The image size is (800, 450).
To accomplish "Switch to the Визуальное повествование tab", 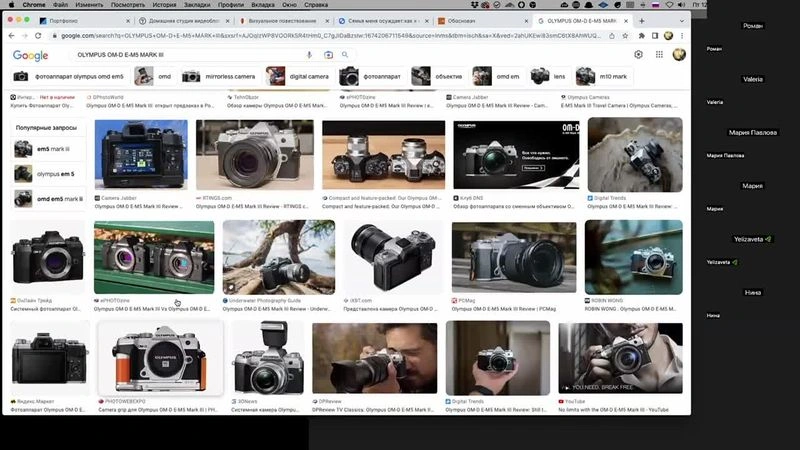I will click(282, 21).
